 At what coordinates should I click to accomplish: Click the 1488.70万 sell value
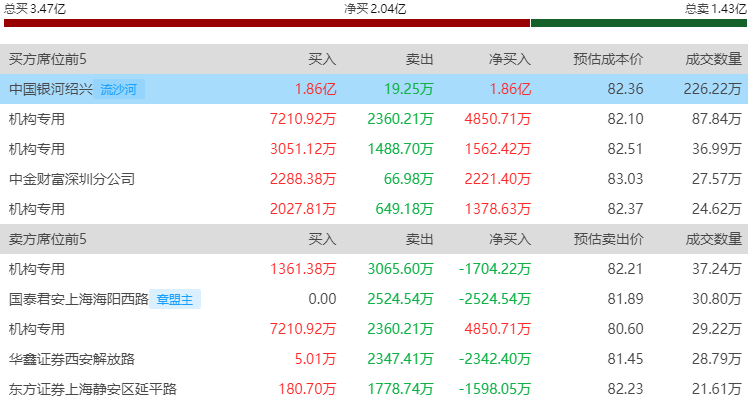click(400, 149)
